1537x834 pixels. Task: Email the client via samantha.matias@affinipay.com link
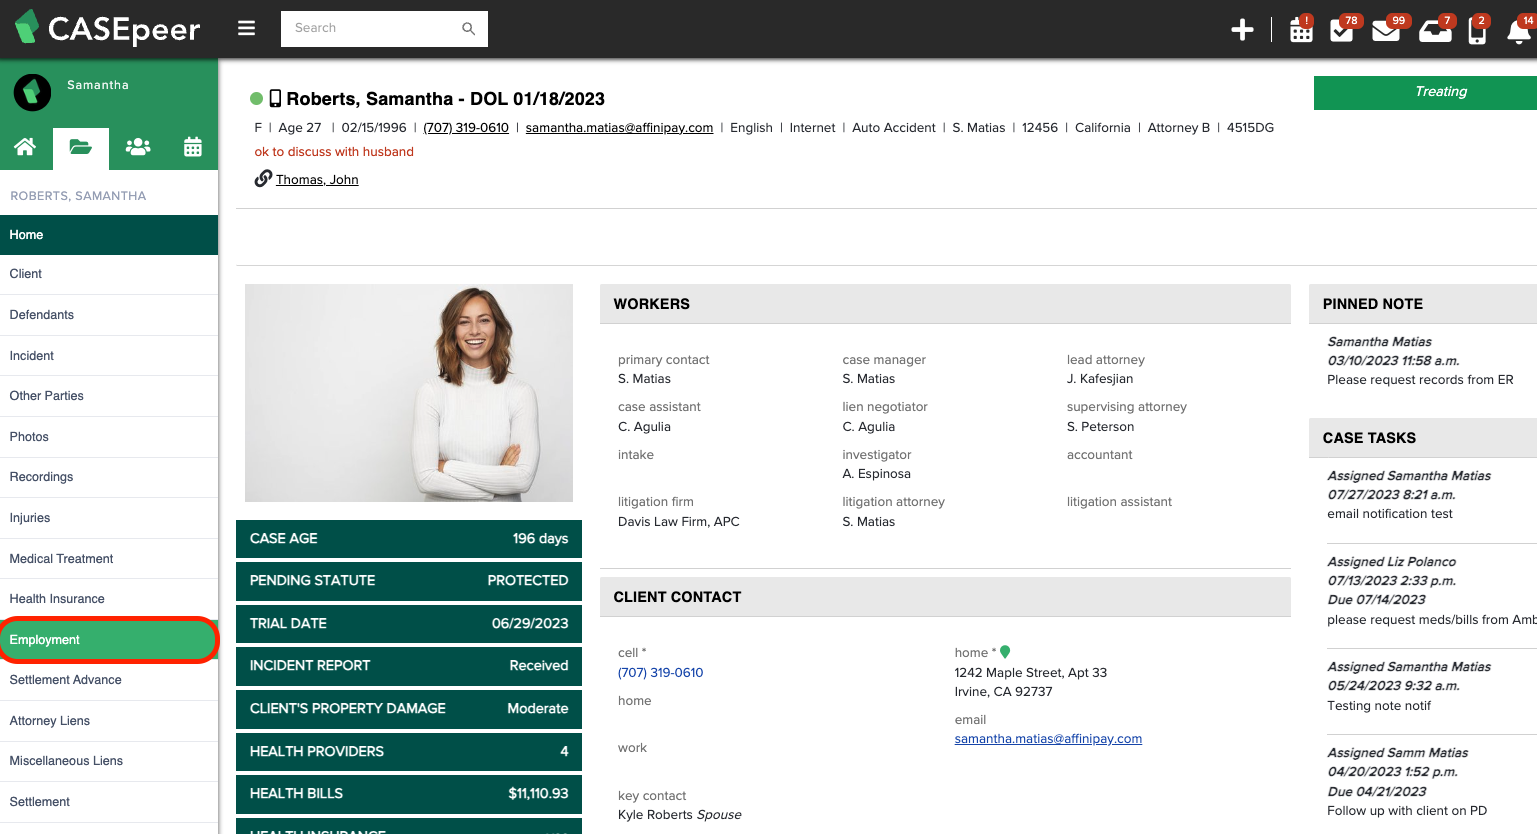point(620,127)
